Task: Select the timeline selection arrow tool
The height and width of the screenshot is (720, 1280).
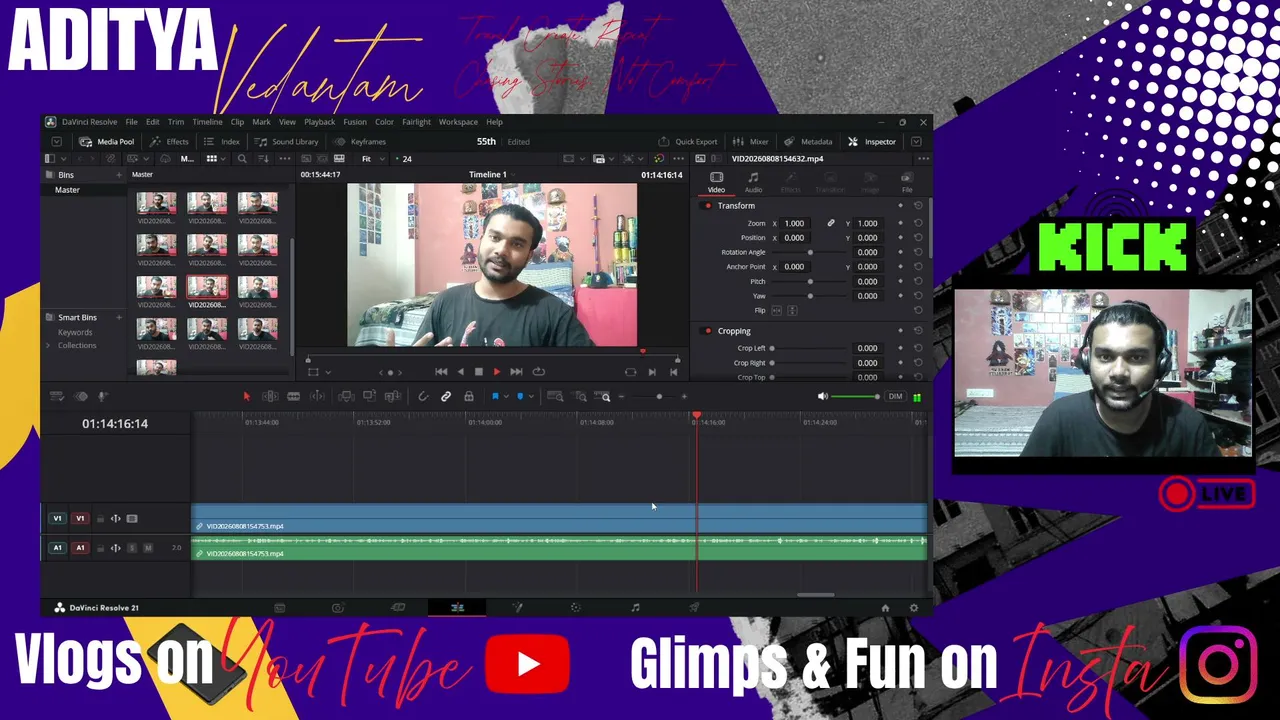Action: coord(246,397)
